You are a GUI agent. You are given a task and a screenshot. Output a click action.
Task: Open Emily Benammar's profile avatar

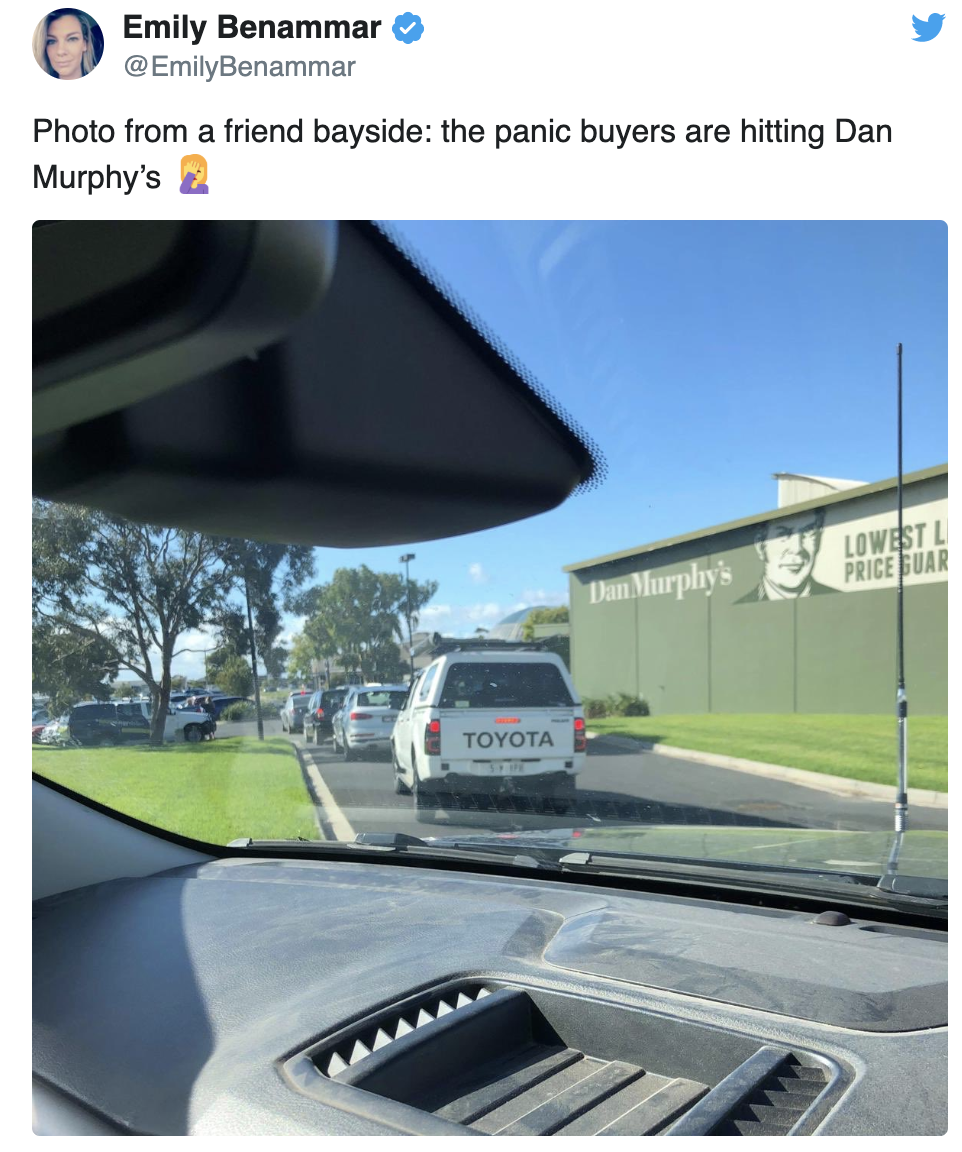(x=68, y=45)
